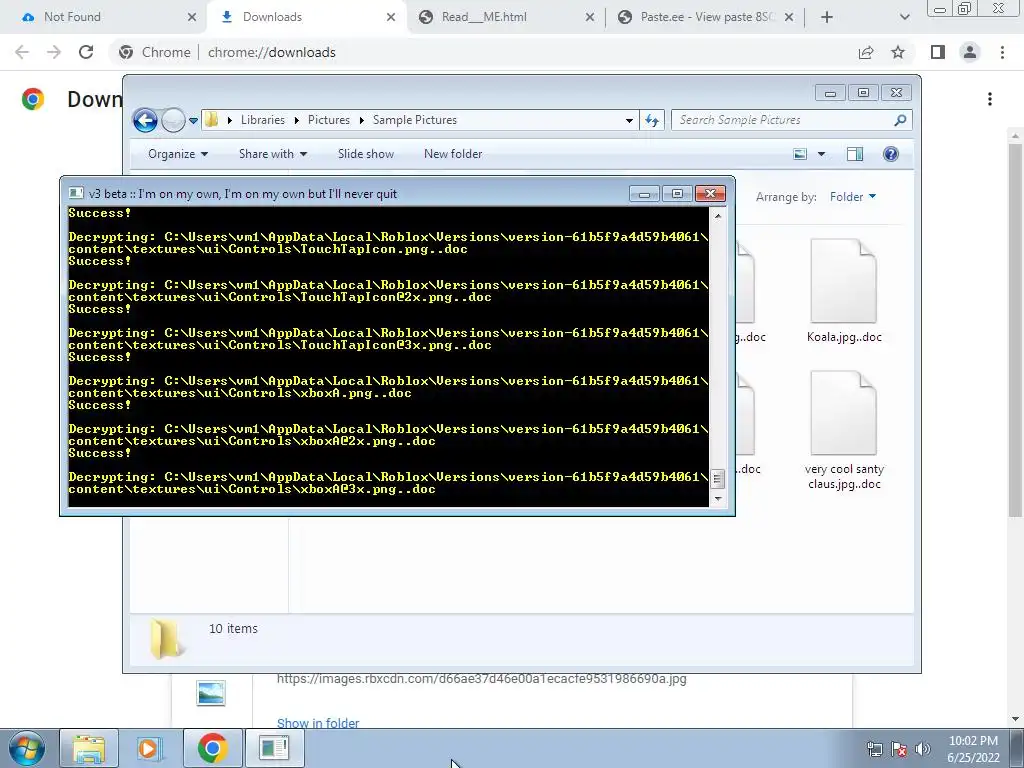This screenshot has width=1024, height=768.
Task: Click Explorer back navigation button
Action: pos(145,120)
